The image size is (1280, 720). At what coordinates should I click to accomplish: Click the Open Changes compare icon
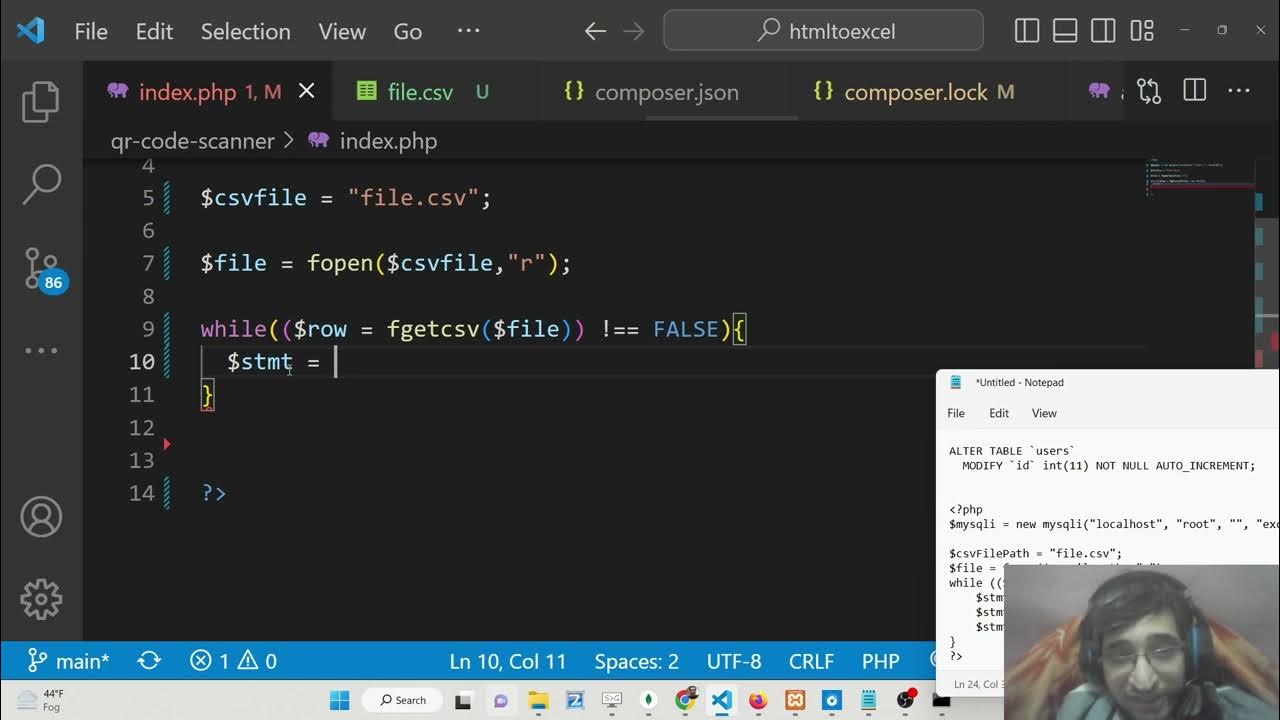1149,92
